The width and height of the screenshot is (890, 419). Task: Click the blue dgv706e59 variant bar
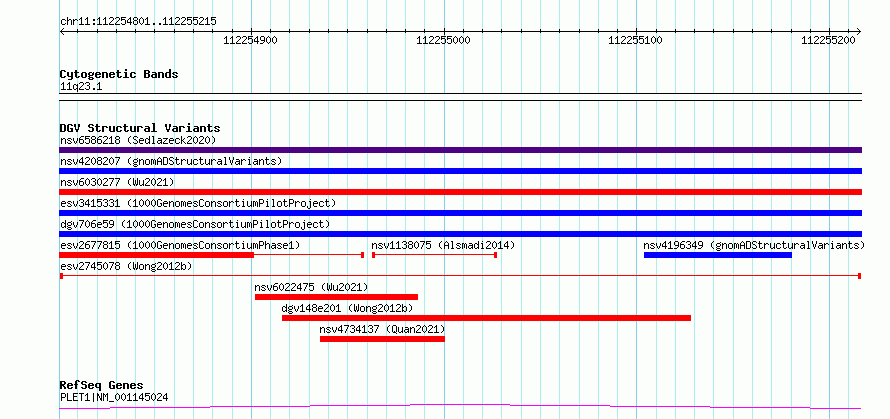tap(460, 234)
